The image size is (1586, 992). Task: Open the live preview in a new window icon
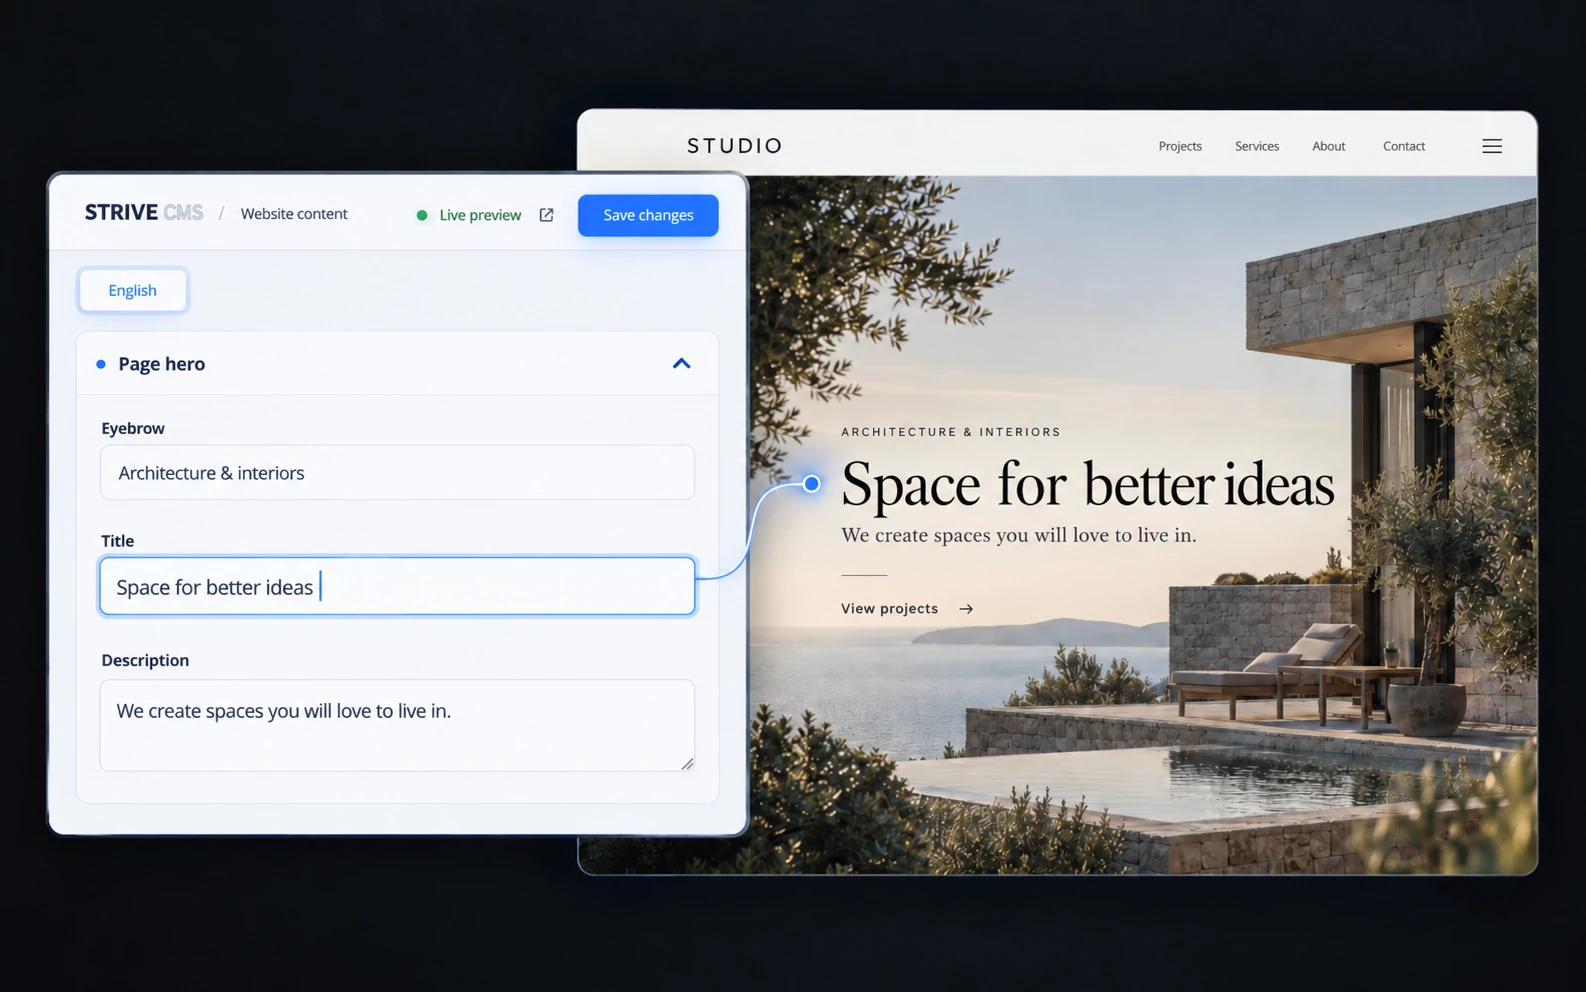pyautogui.click(x=546, y=215)
